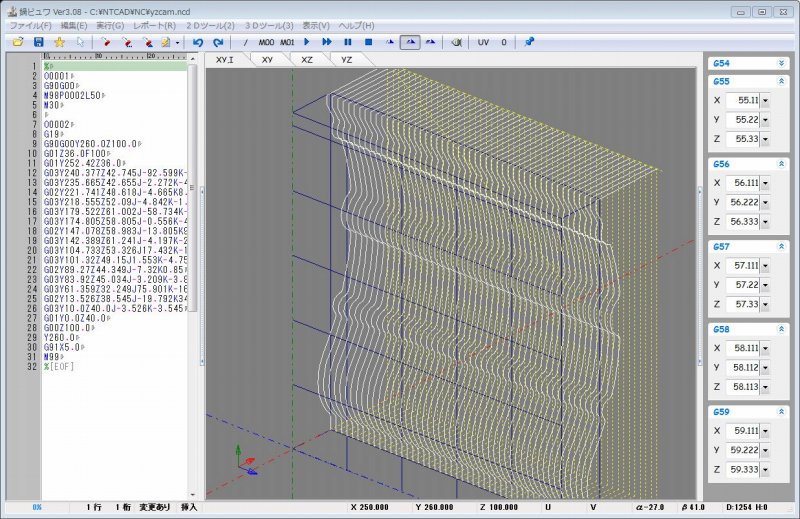Stop the toolpath simulation
Image resolution: width=800 pixels, height=519 pixels.
pyautogui.click(x=368, y=42)
